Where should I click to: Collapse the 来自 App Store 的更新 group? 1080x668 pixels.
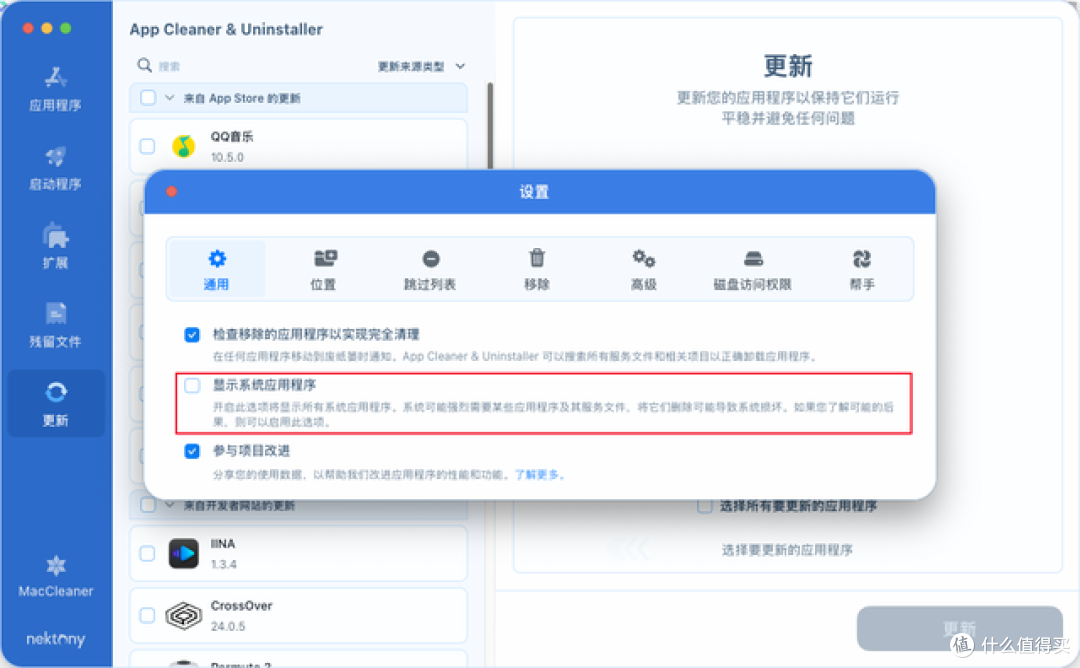click(169, 98)
